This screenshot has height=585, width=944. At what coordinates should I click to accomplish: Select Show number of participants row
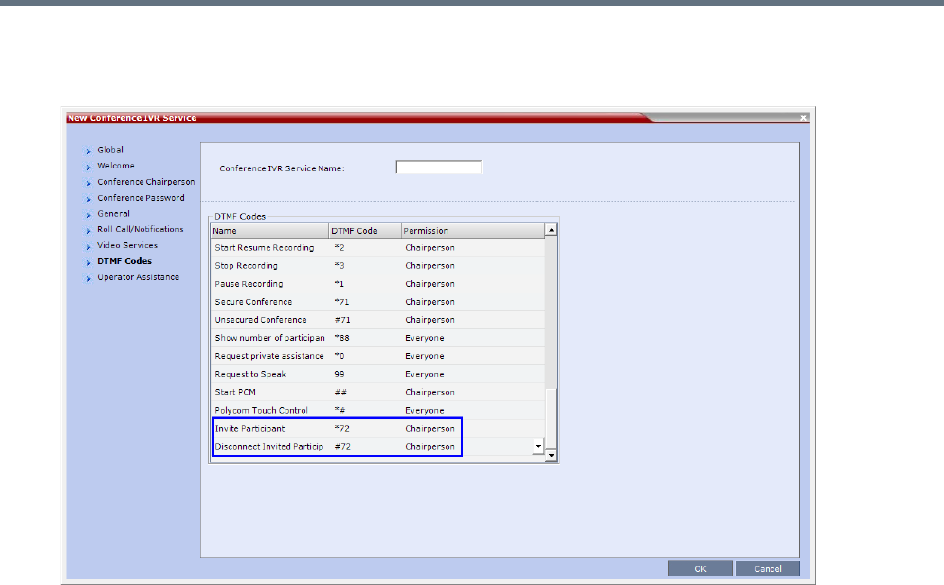377,338
